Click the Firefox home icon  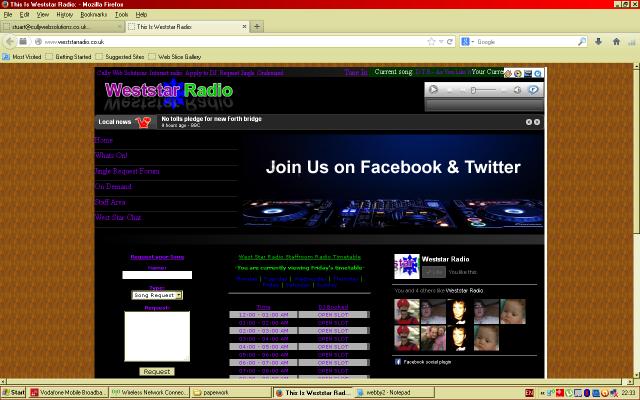(x=615, y=42)
